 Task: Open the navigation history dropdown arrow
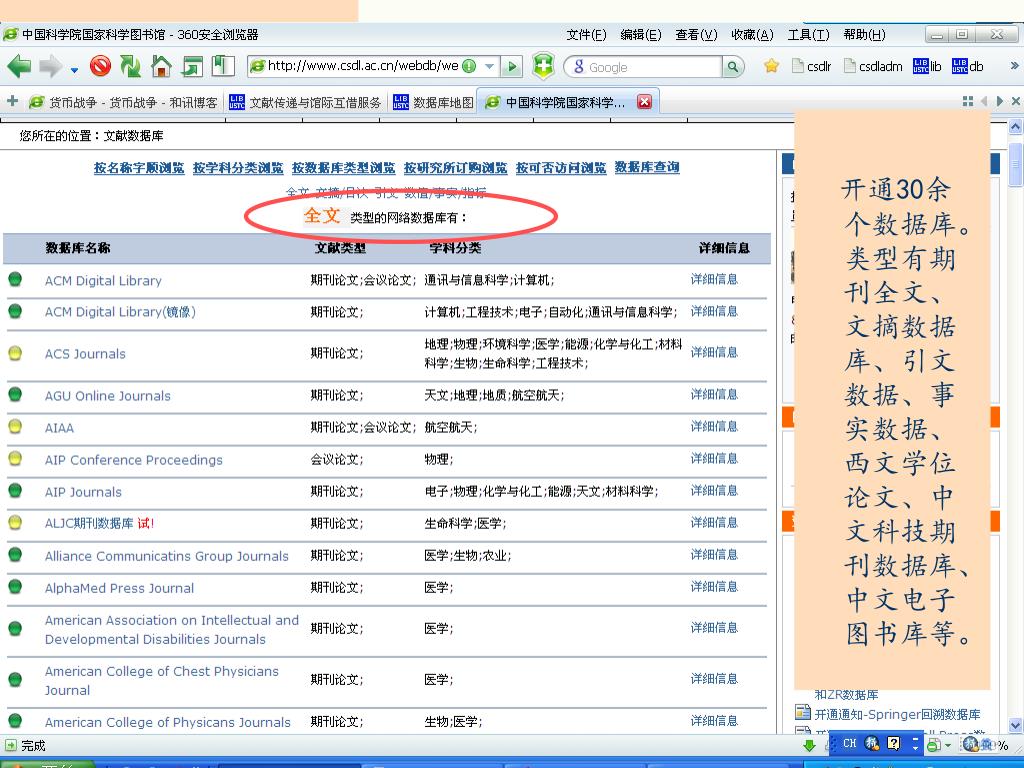coord(74,69)
